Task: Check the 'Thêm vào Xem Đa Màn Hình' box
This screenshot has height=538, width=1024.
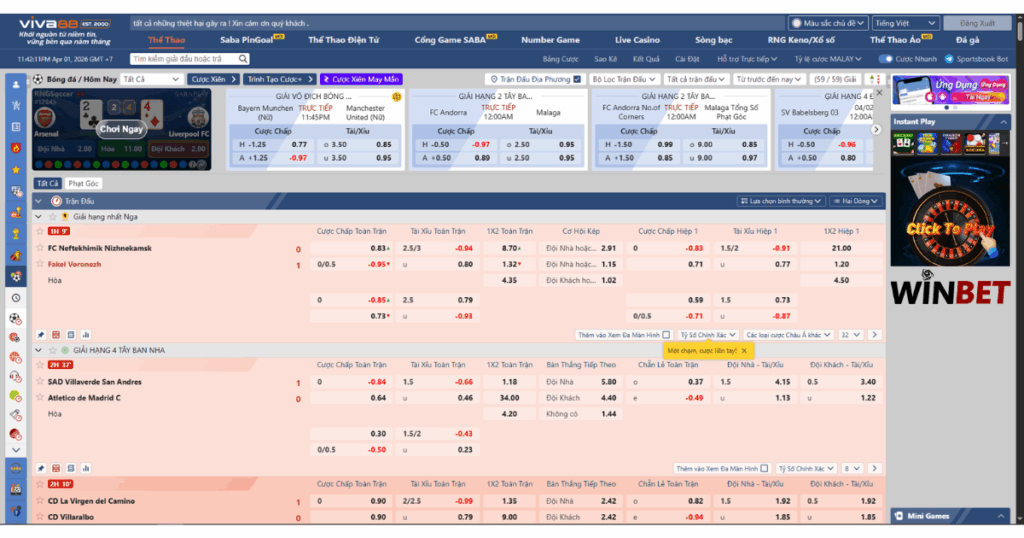Action: point(666,334)
